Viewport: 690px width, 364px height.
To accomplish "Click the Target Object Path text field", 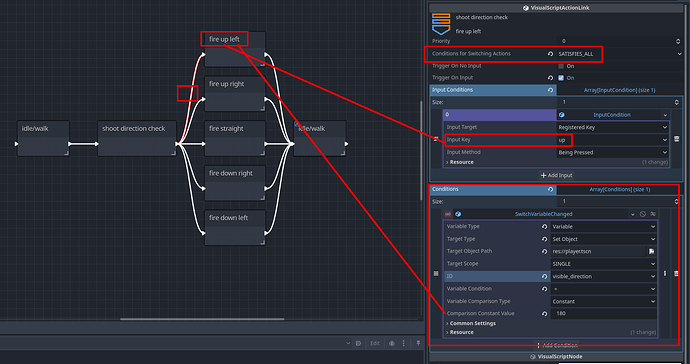I will click(x=598, y=251).
